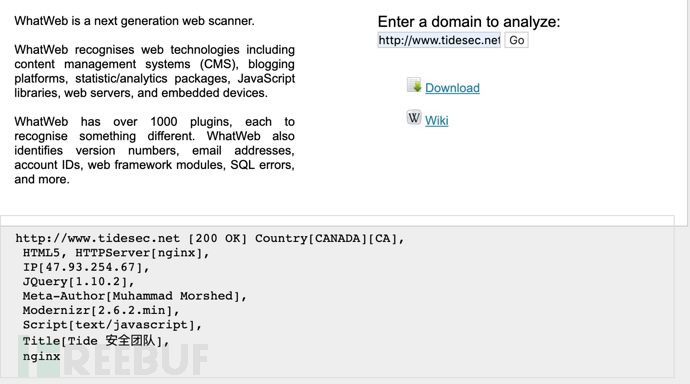The width and height of the screenshot is (690, 384).
Task: Click the 'next generation web scanner' sentence
Action: (134, 21)
